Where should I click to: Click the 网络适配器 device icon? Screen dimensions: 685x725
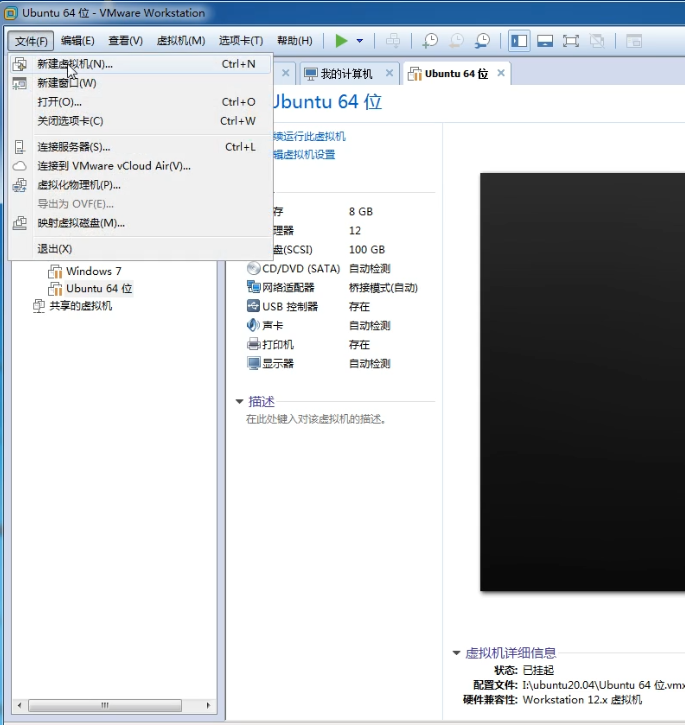253,287
